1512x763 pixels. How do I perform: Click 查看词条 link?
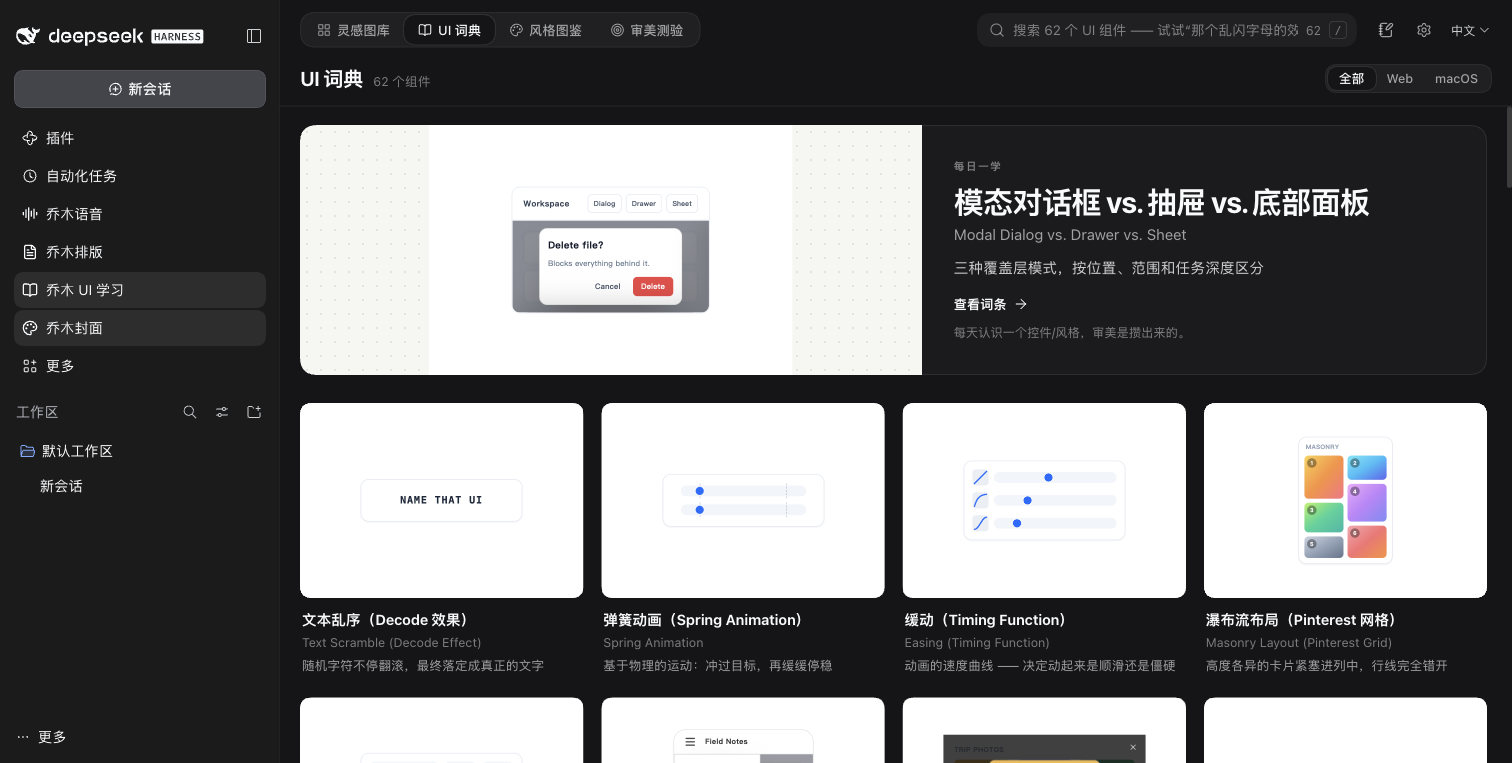990,304
